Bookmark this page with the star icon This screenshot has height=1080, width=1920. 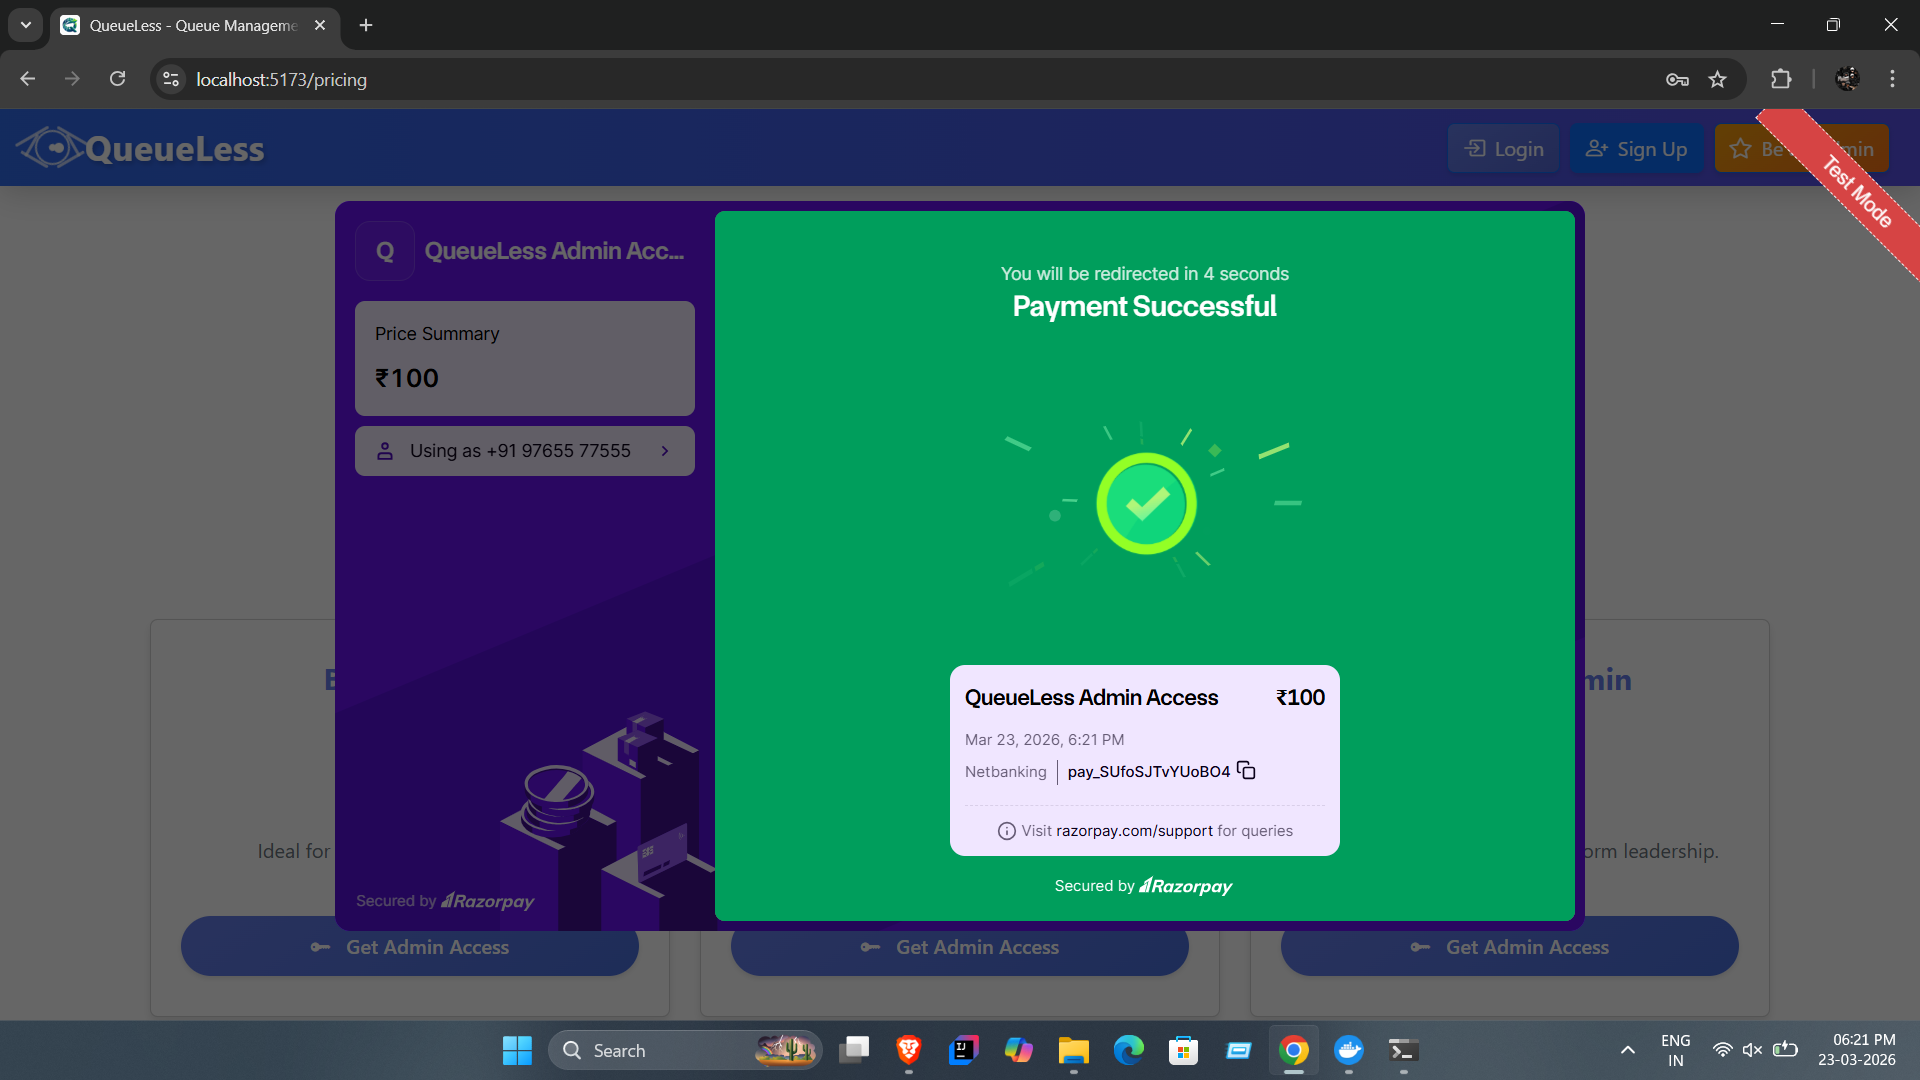click(x=1717, y=79)
